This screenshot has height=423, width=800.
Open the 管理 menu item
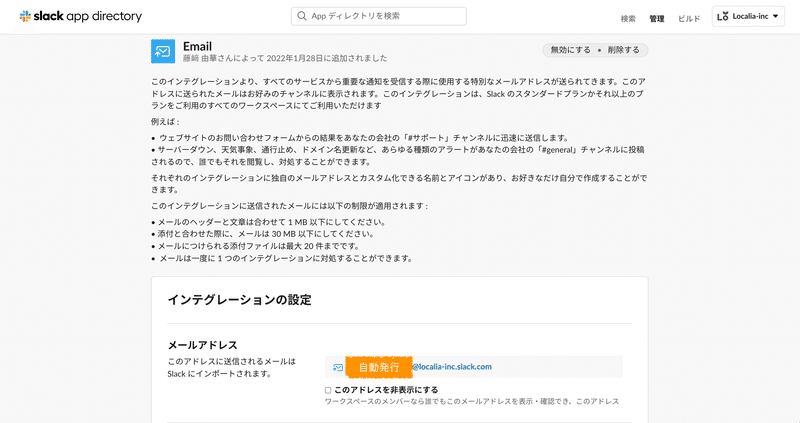[657, 18]
